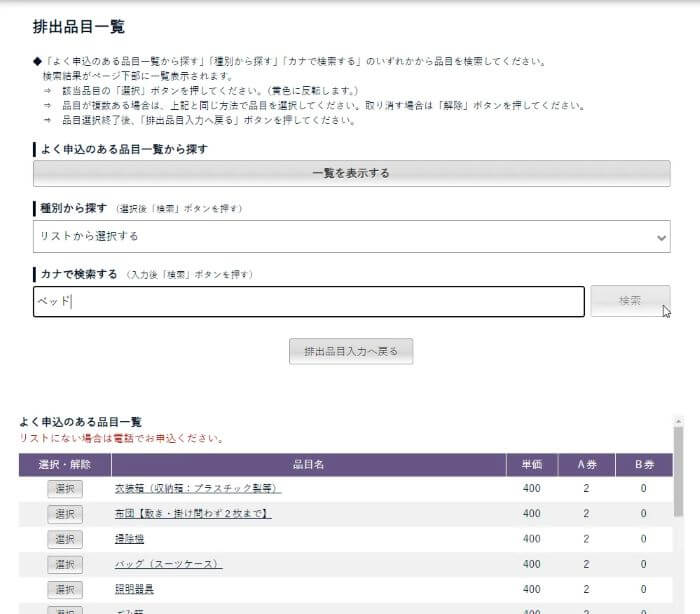Image resolution: width=700 pixels, height=614 pixels.
Task: Click the item list scrollbar thumb
Action: (678, 471)
